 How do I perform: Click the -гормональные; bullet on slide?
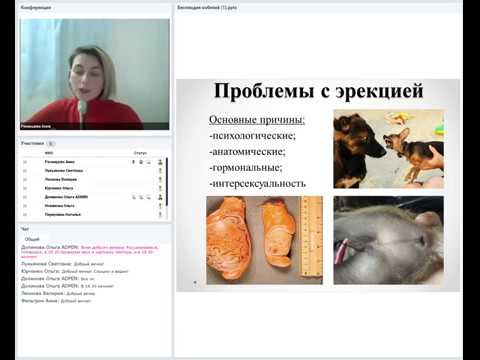[246, 167]
